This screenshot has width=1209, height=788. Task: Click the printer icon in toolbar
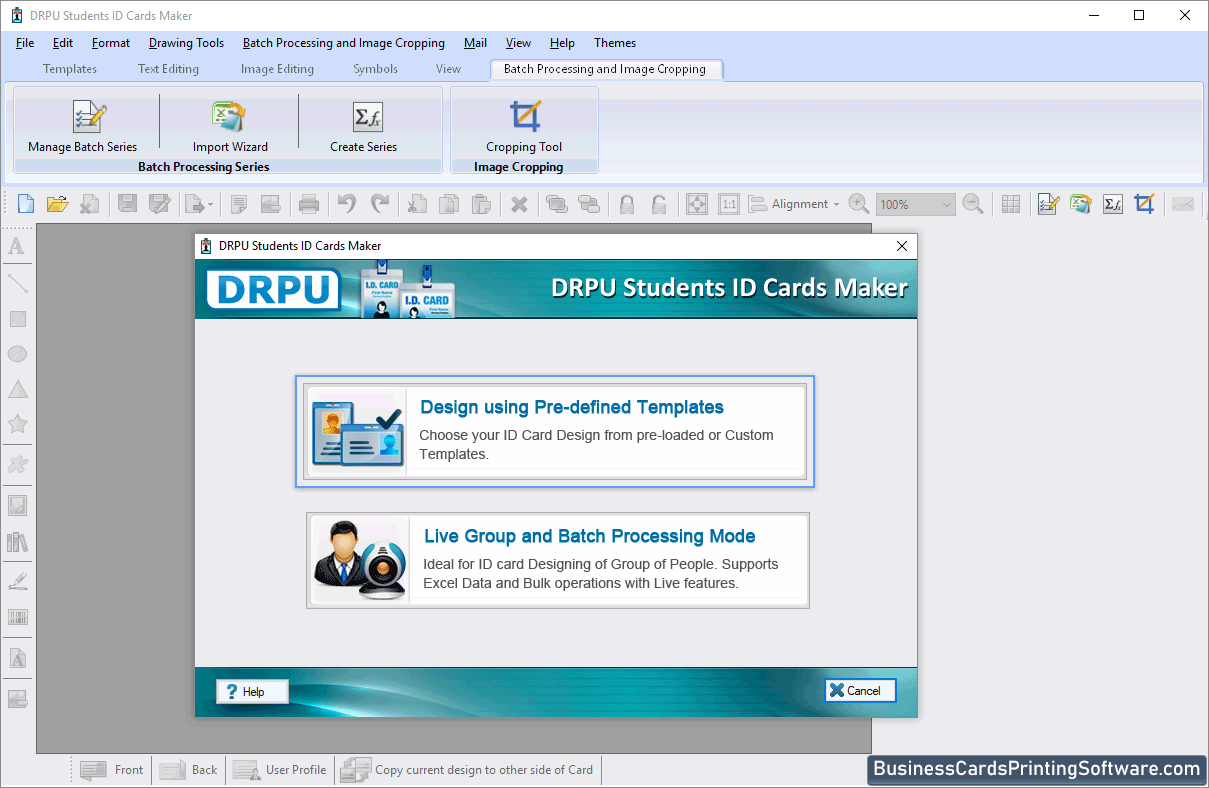click(309, 204)
